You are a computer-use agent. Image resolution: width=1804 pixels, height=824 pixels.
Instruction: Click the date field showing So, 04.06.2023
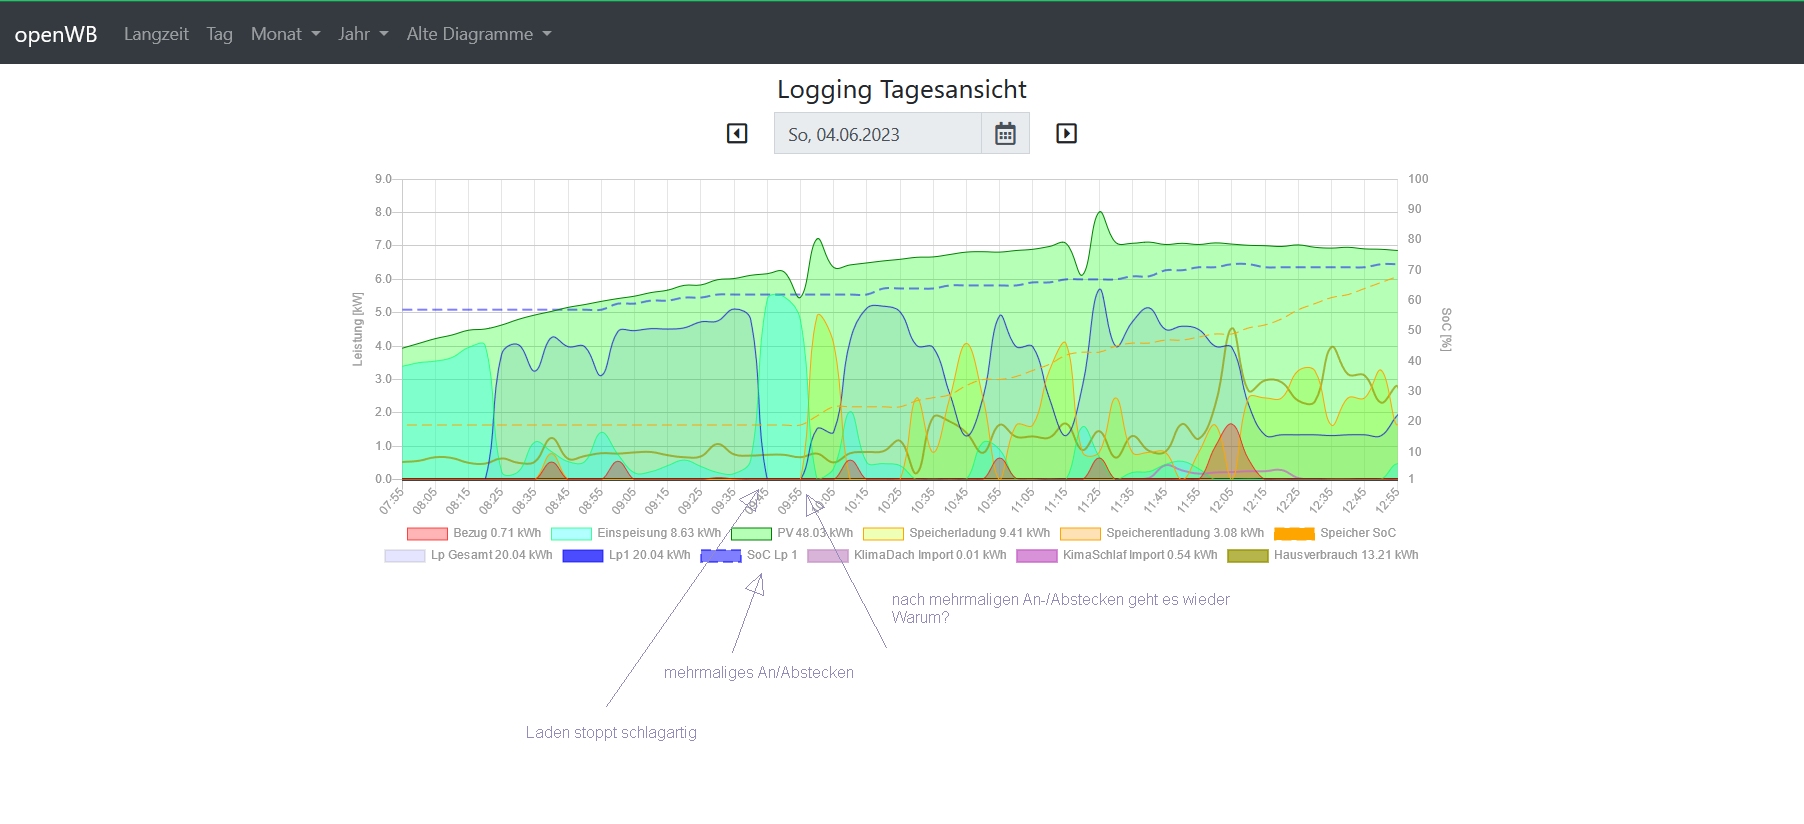[x=877, y=134]
